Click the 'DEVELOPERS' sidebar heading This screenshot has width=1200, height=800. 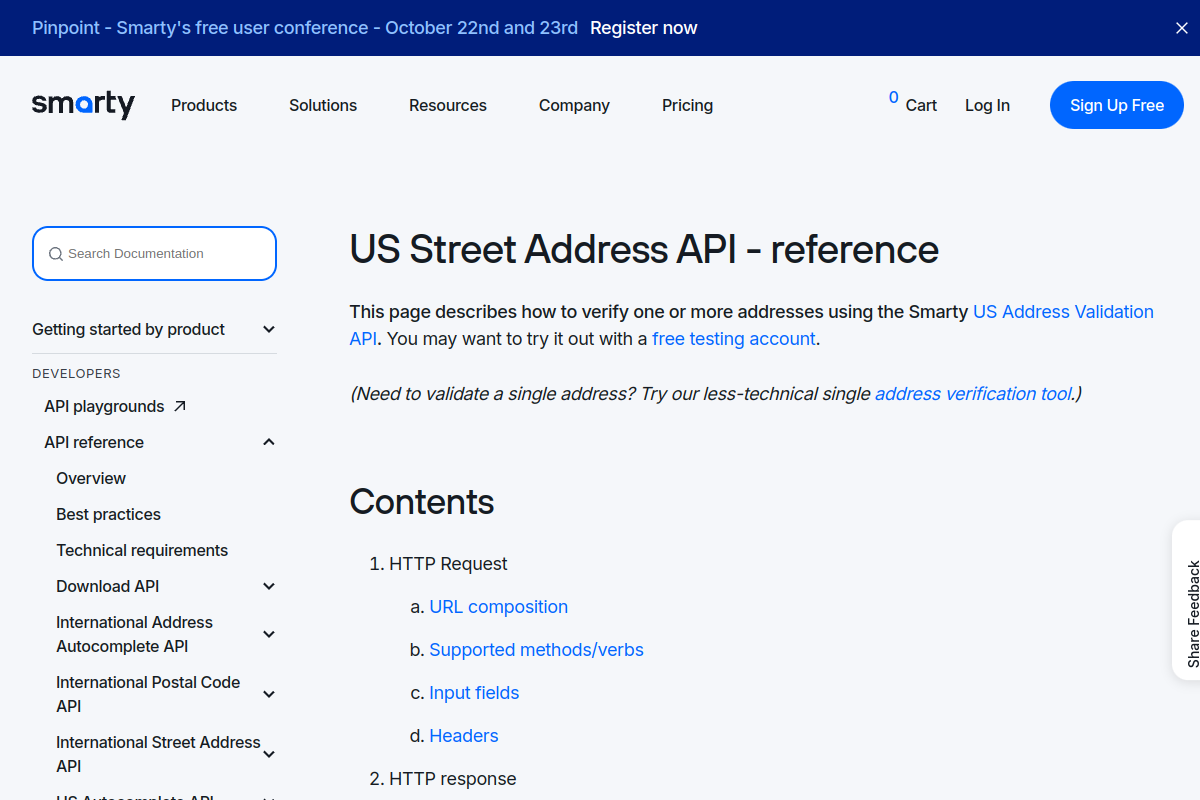point(76,374)
